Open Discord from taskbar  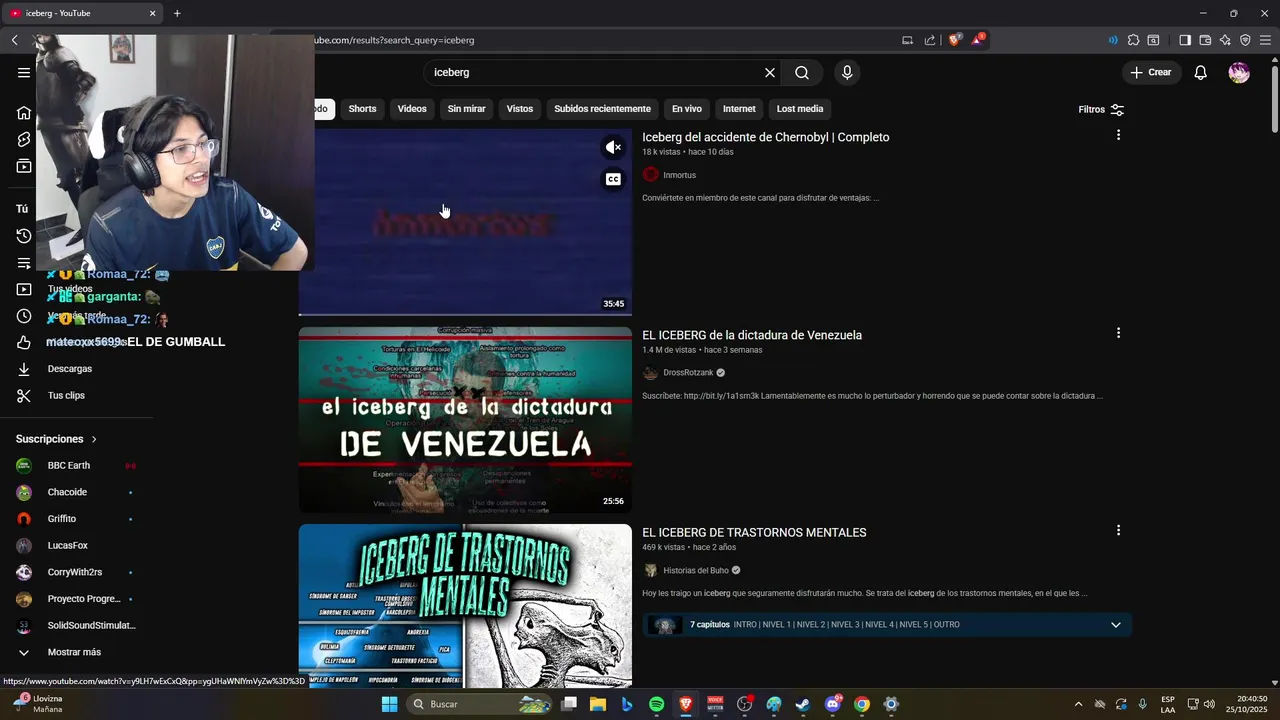pos(833,704)
